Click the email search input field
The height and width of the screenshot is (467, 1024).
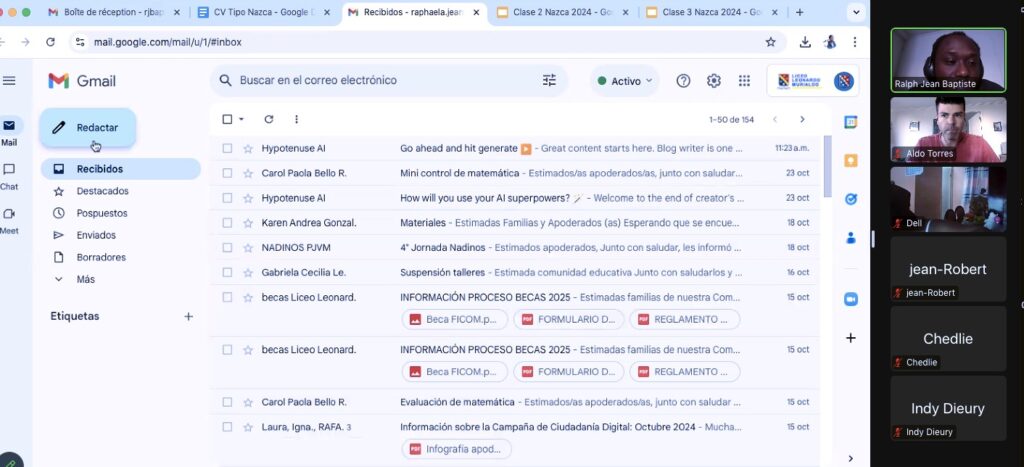380,80
